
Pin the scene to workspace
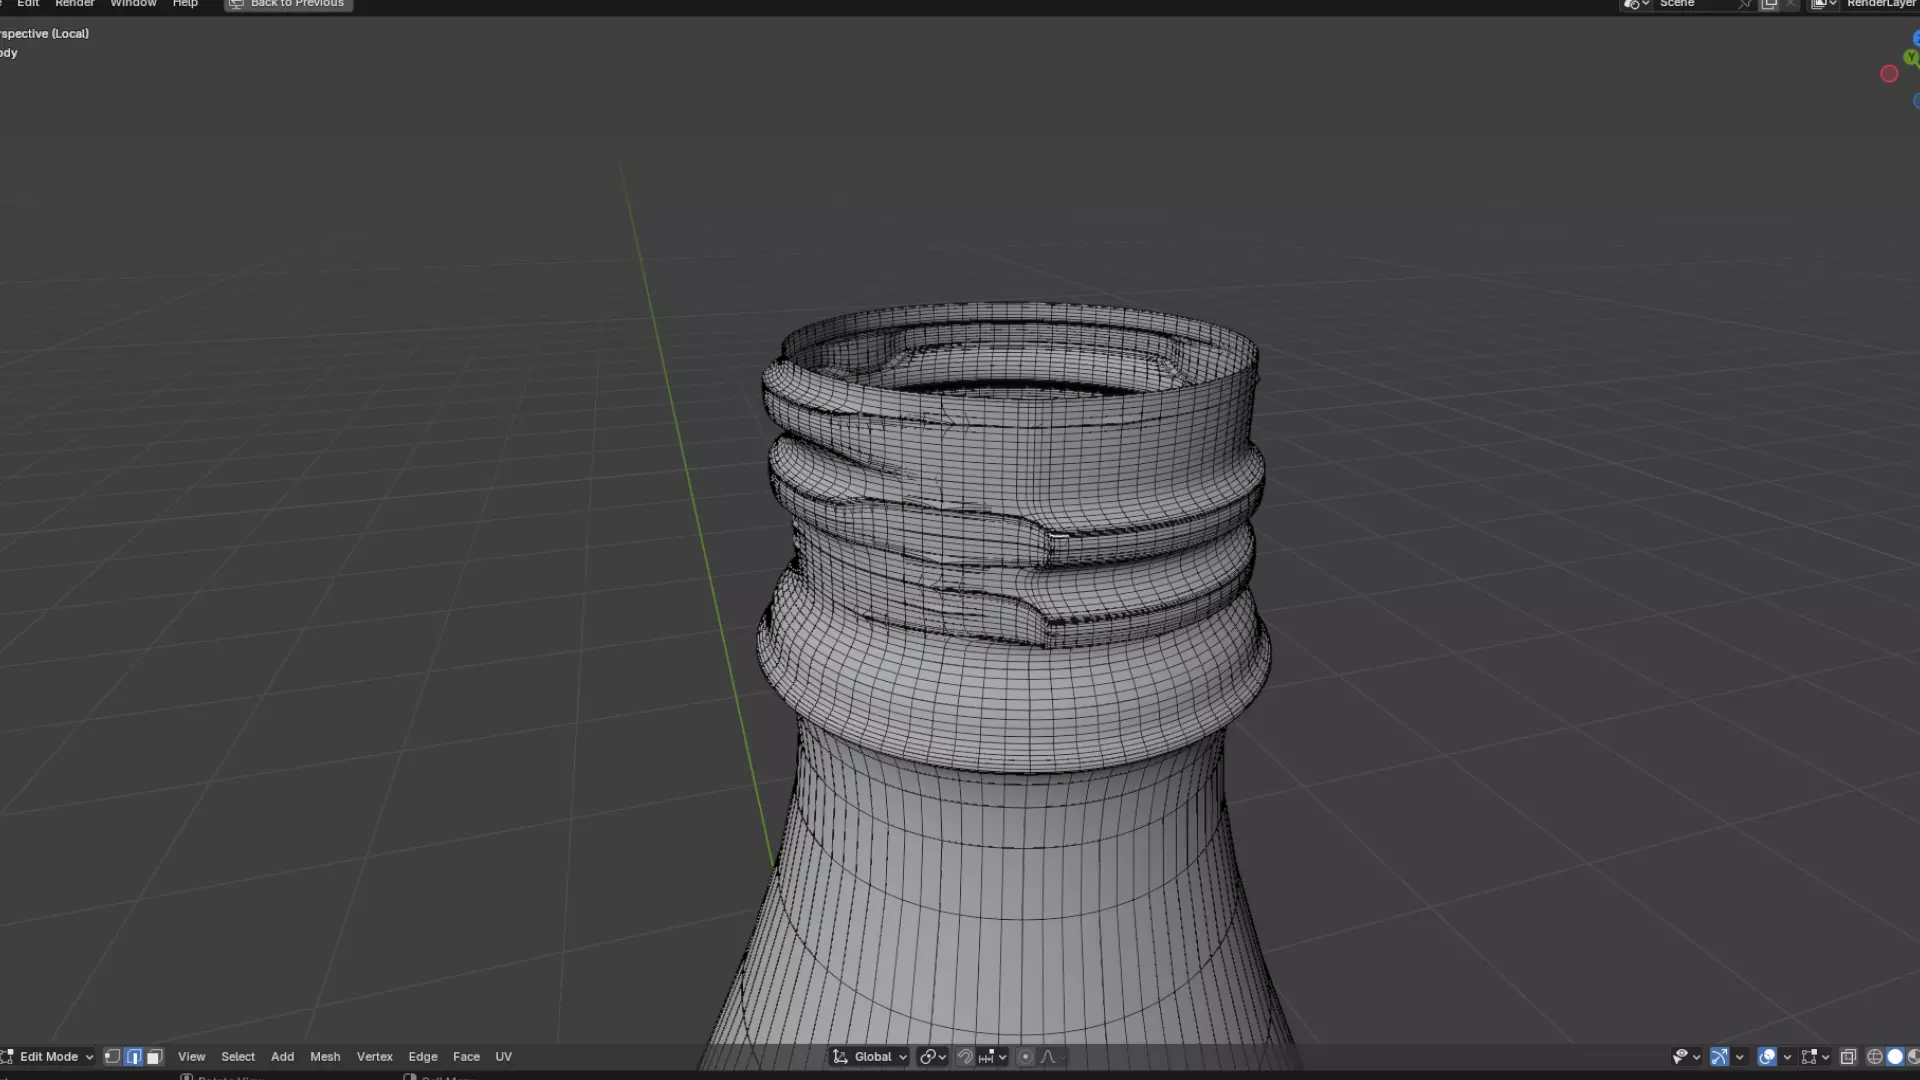point(1745,4)
